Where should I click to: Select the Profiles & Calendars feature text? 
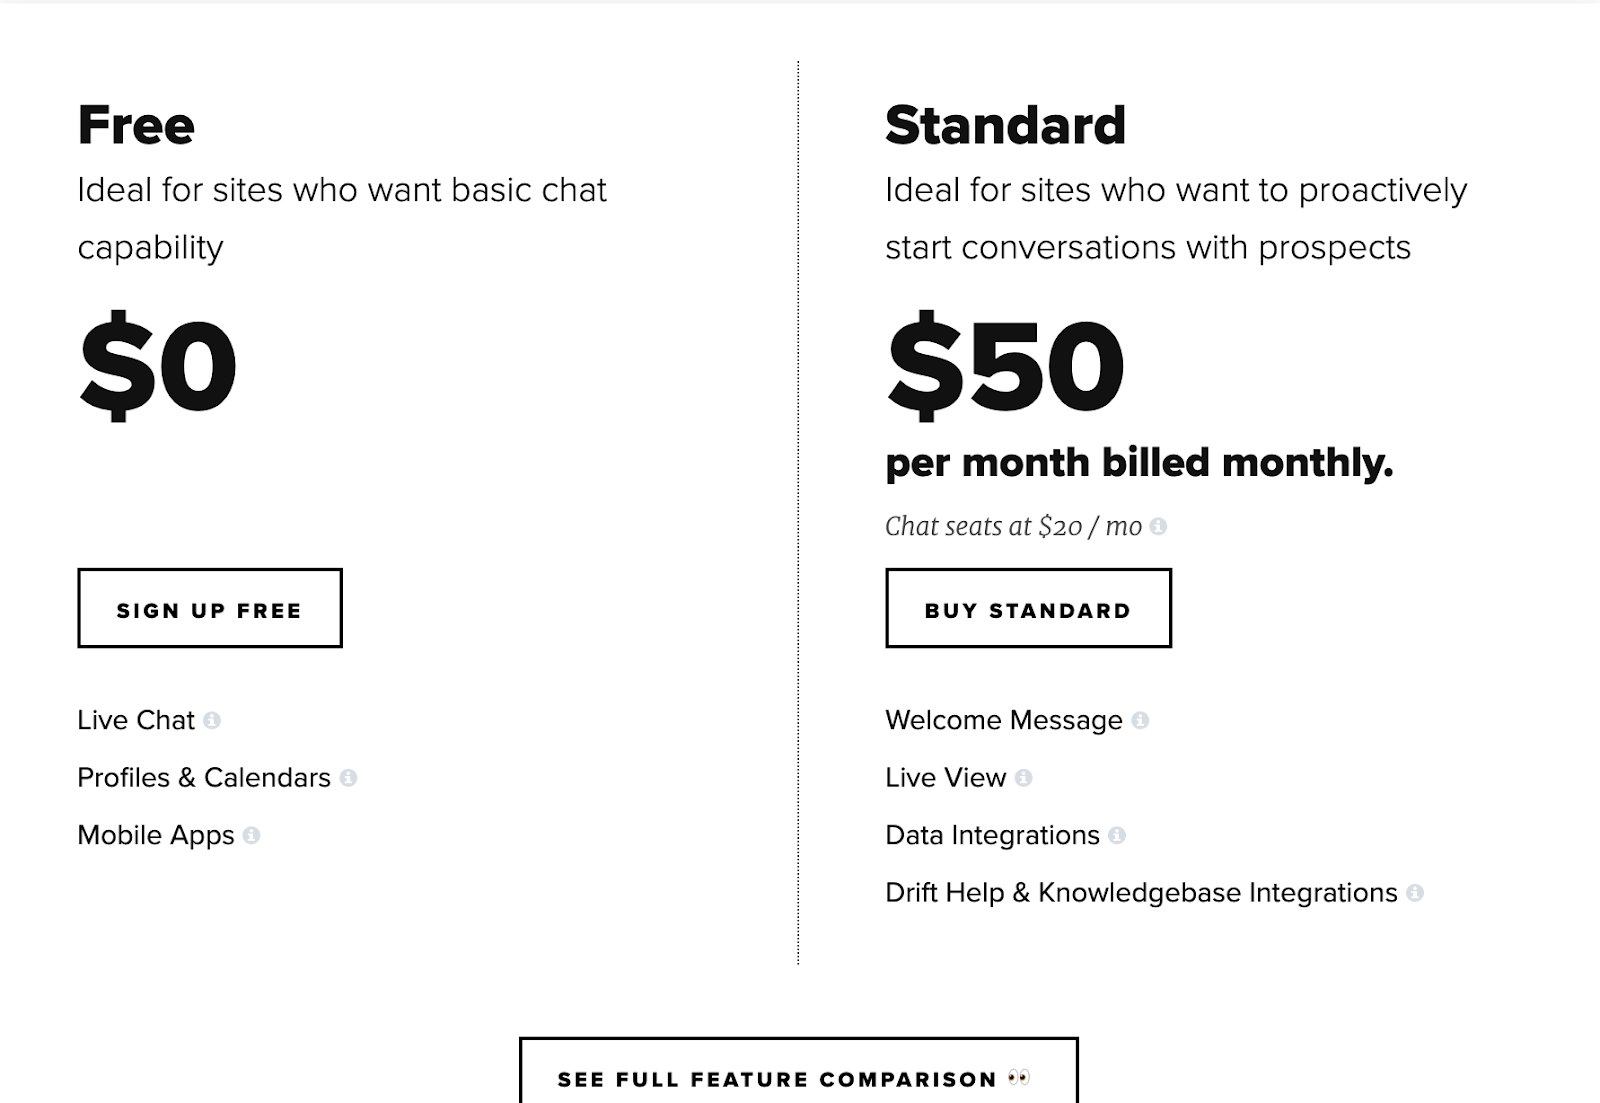[204, 777]
